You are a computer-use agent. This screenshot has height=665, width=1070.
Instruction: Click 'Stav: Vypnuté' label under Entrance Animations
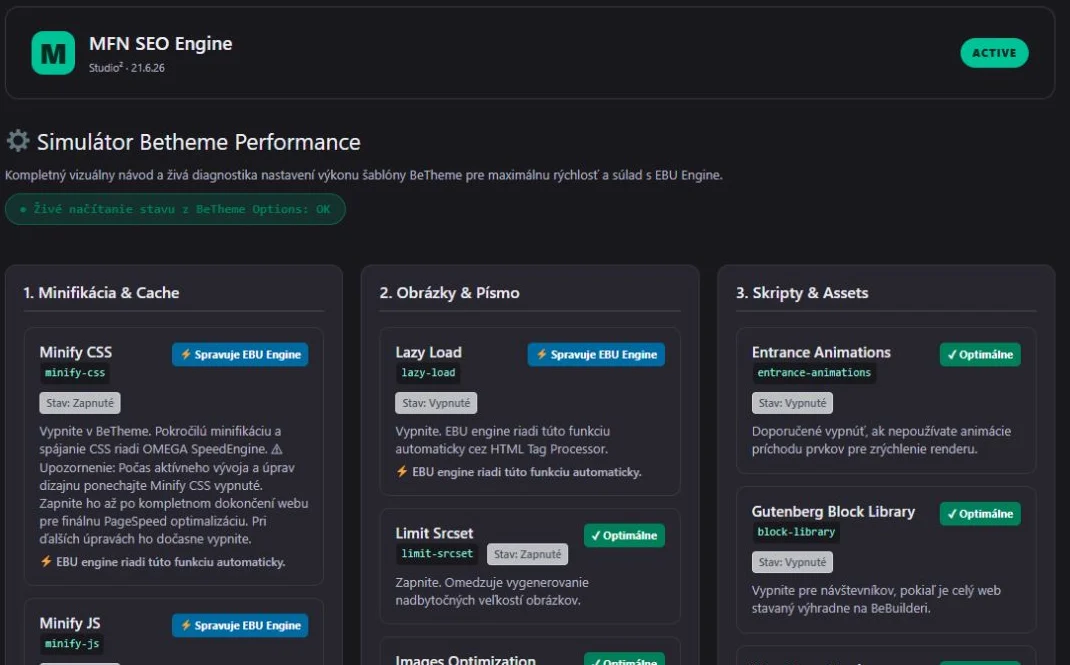coord(792,403)
